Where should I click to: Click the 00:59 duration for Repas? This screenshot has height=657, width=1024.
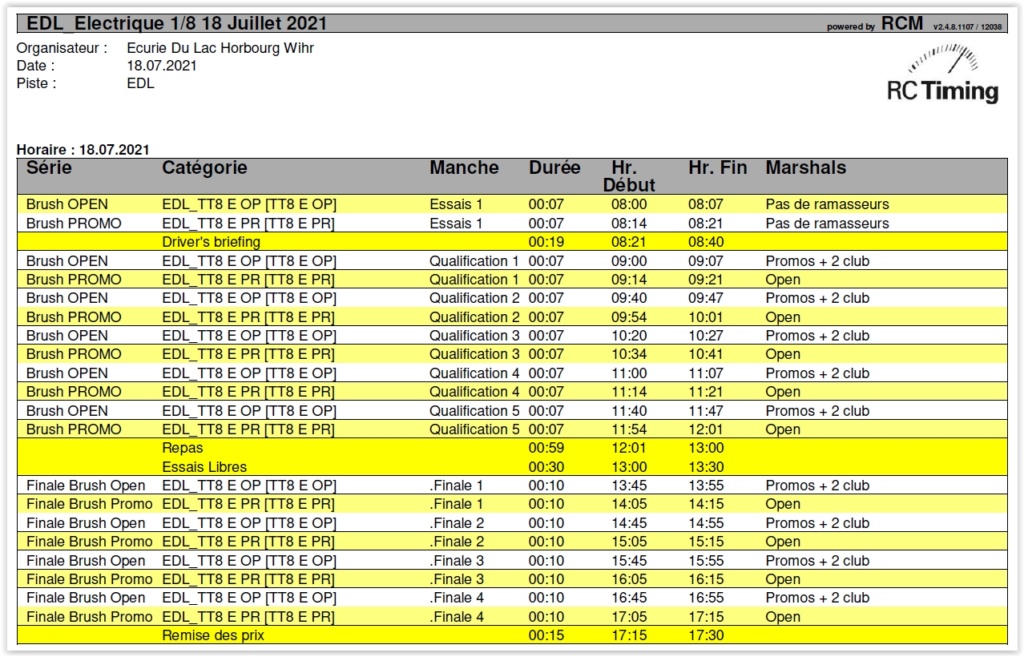coord(546,448)
